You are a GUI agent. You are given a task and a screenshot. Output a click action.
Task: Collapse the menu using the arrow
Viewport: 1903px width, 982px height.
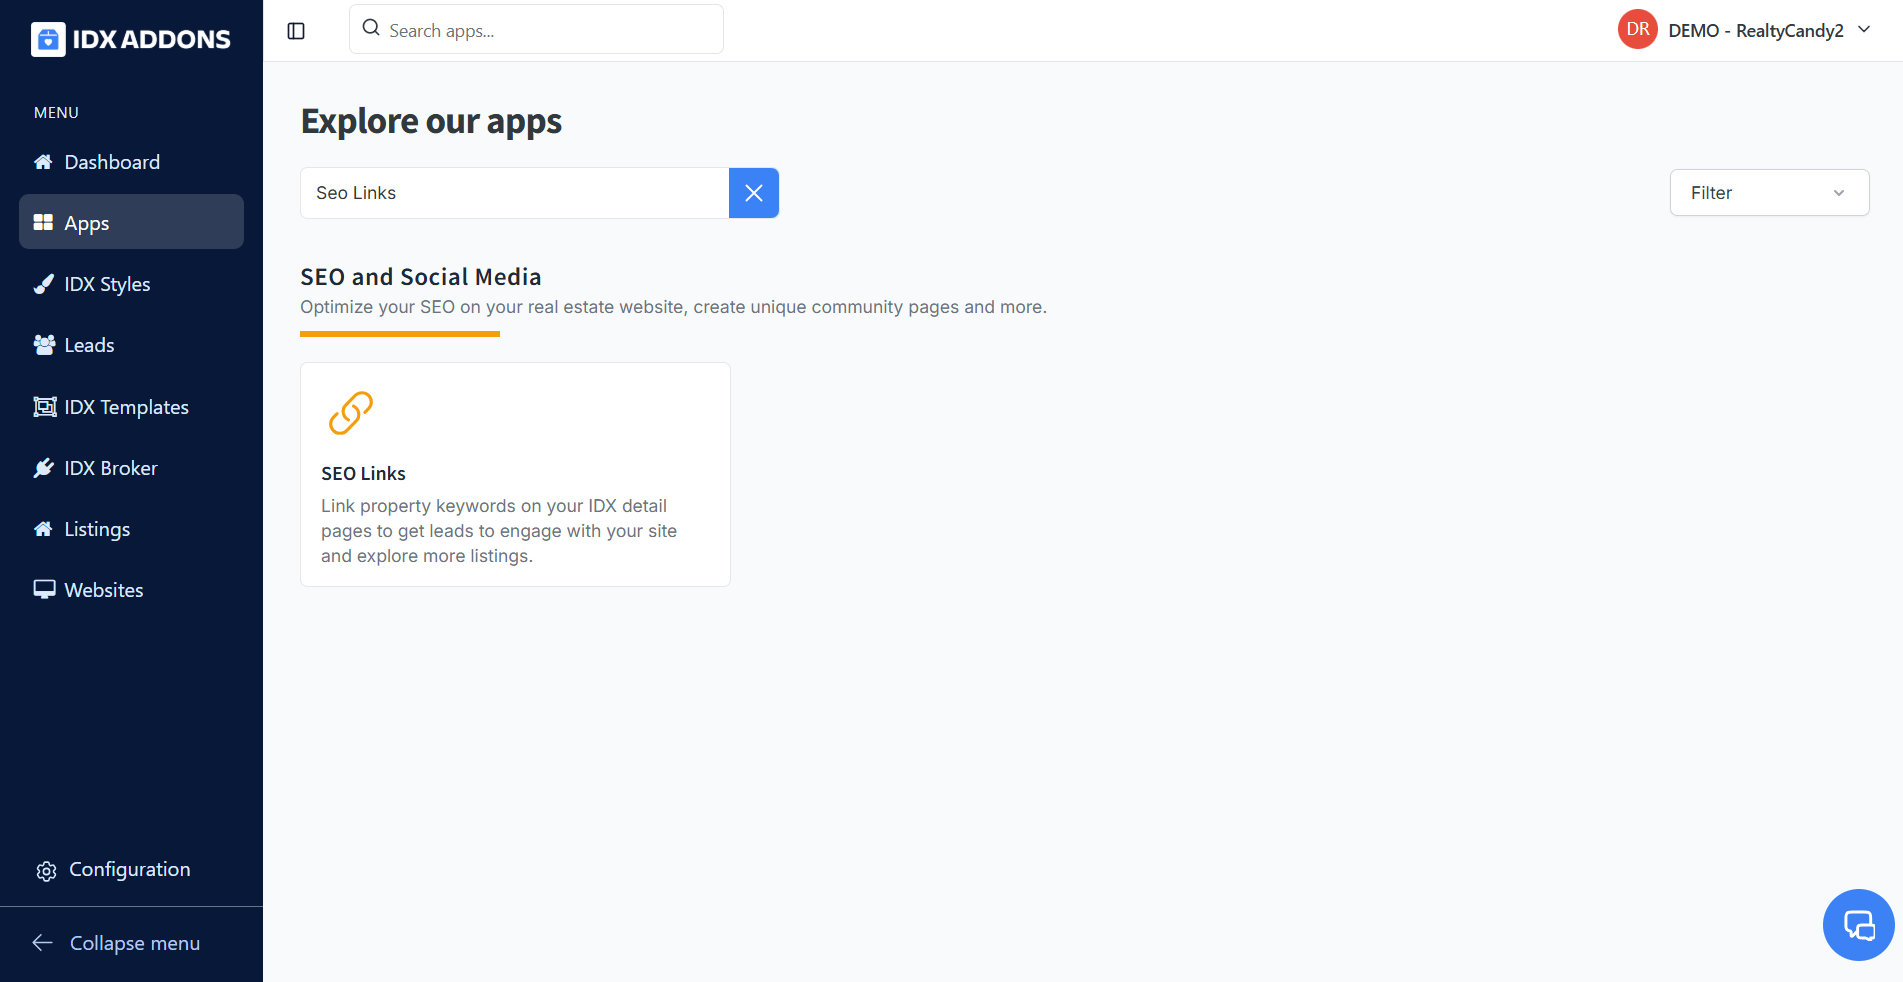43,943
